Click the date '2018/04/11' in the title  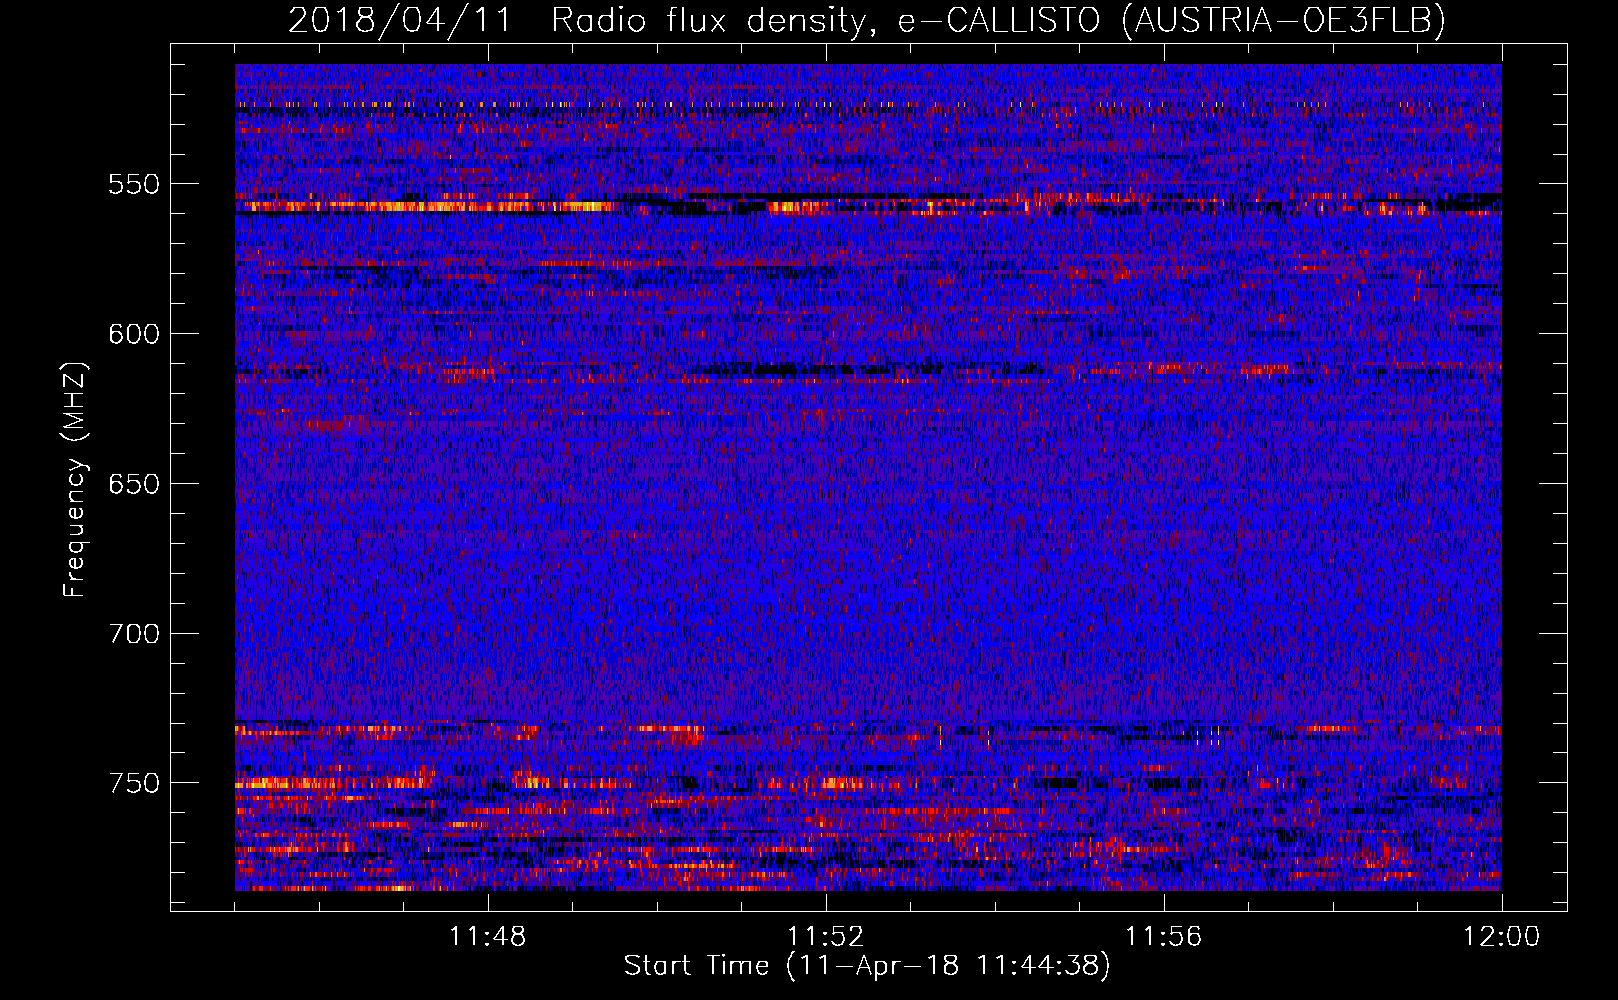pos(400,20)
